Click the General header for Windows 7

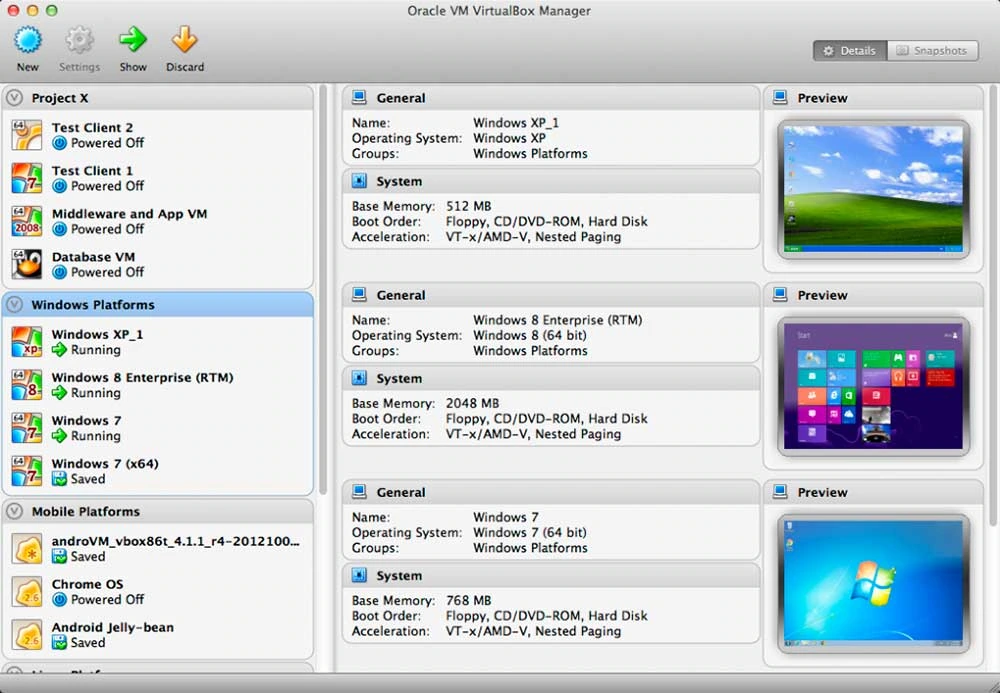(x=552, y=492)
